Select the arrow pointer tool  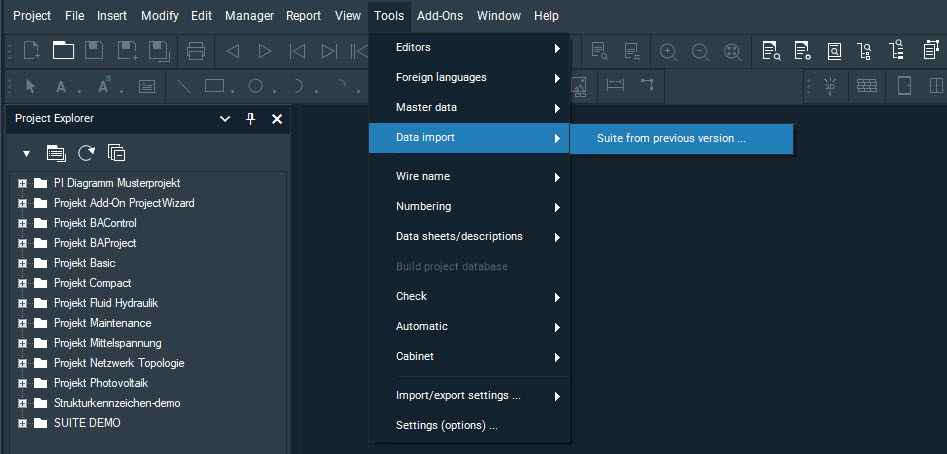pyautogui.click(x=31, y=86)
